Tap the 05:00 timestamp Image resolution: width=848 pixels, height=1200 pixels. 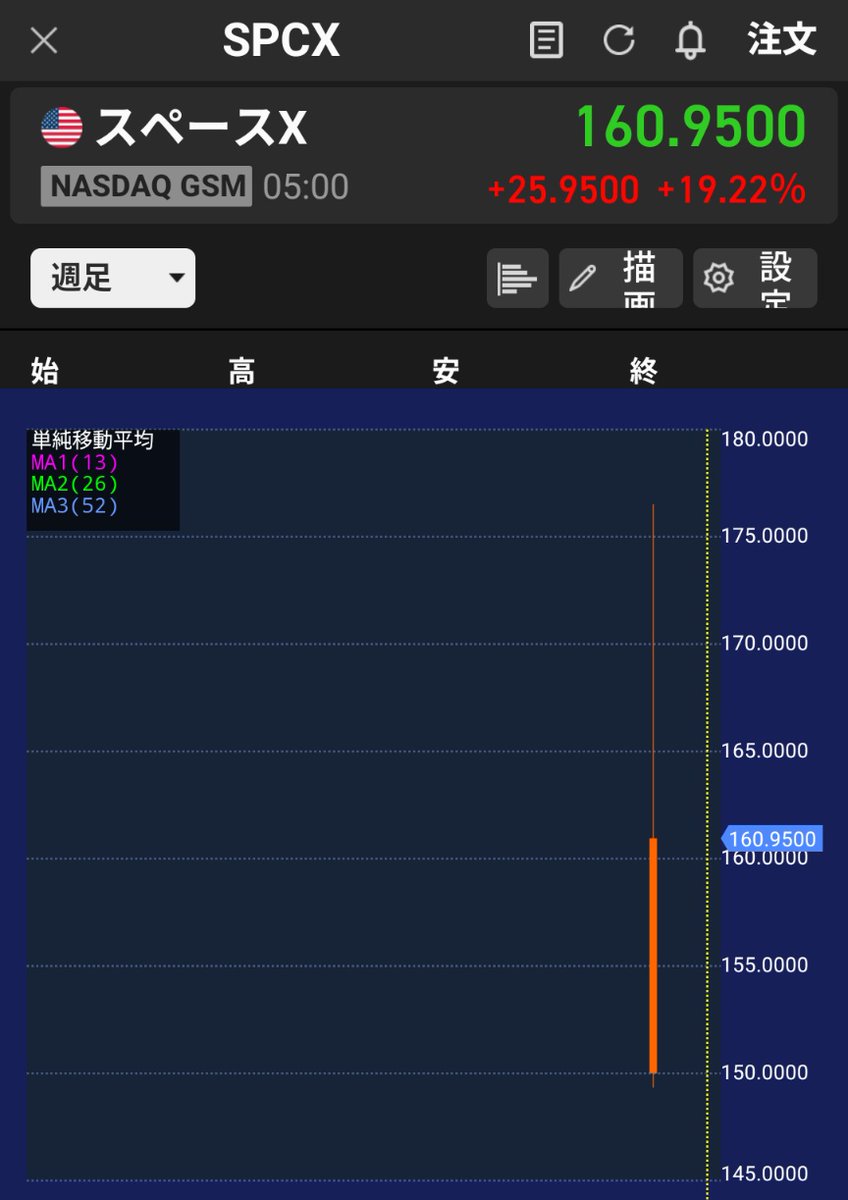click(306, 187)
